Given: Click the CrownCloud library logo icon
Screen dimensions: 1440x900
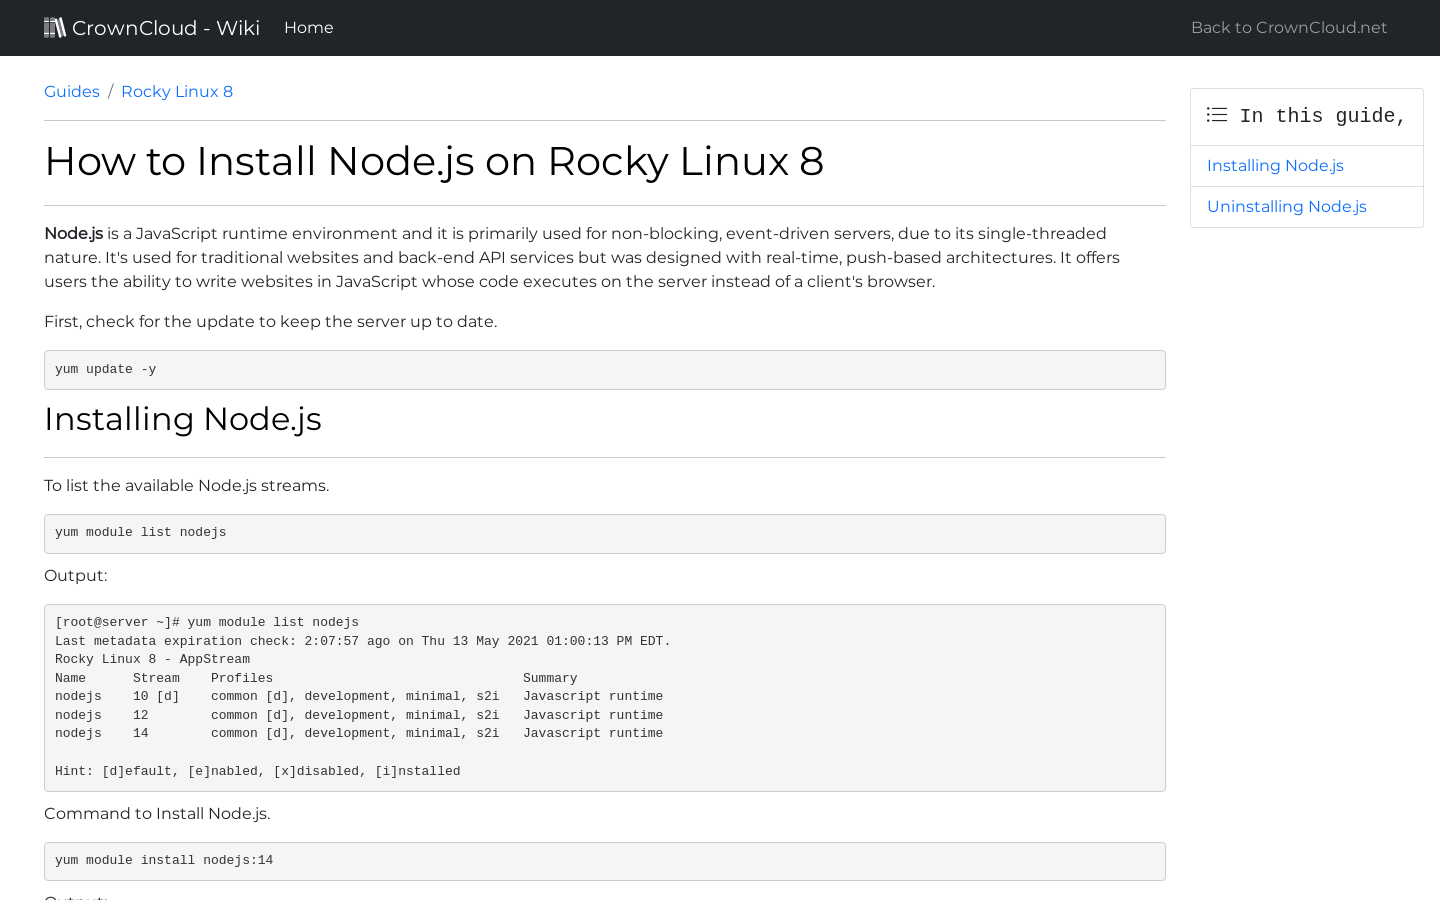Looking at the screenshot, I should (x=55, y=27).
